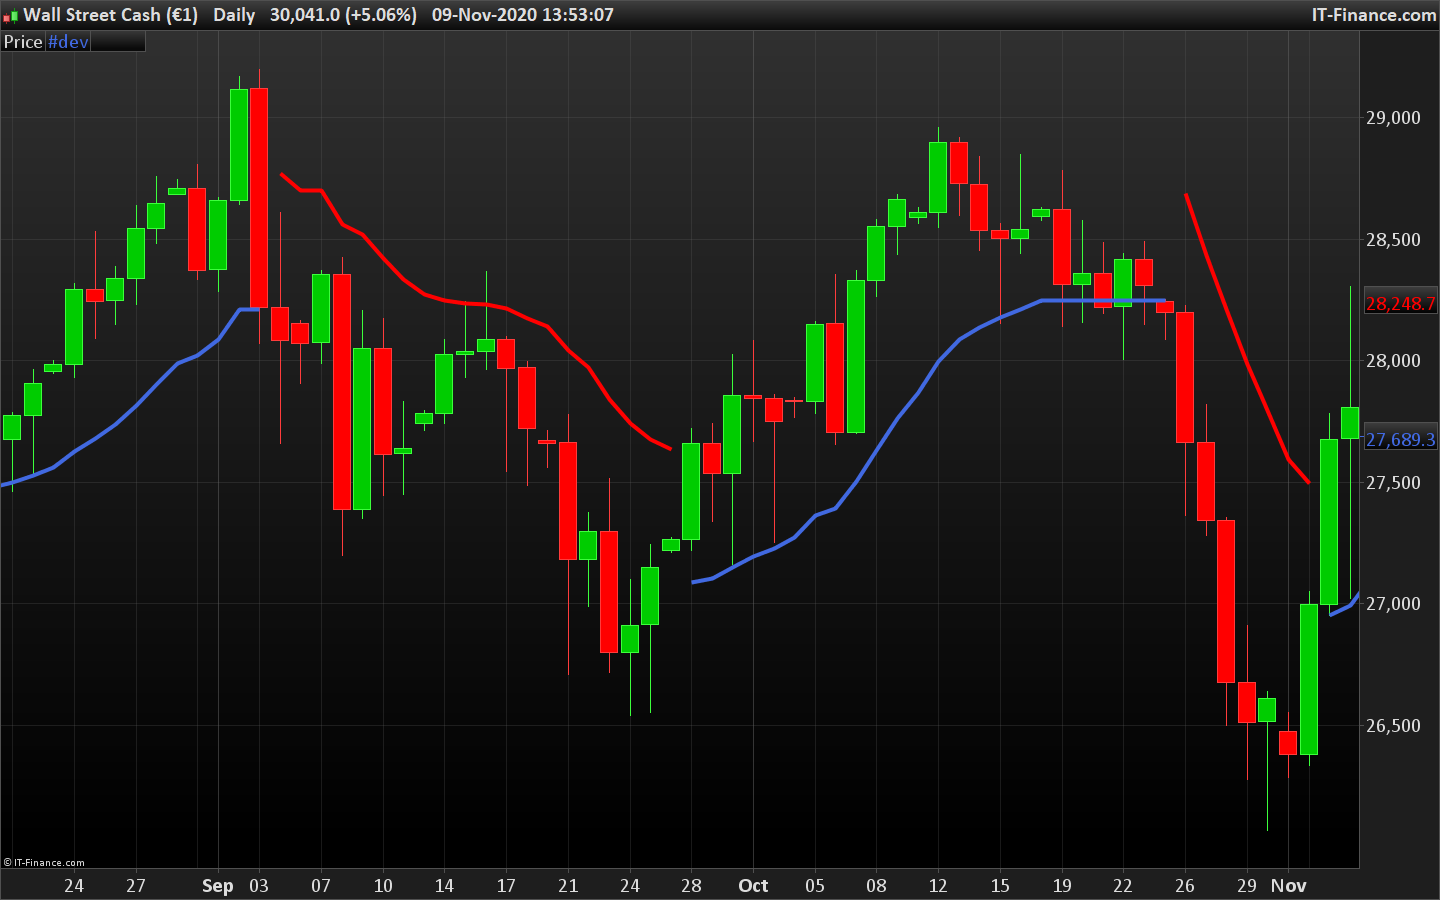Click the red 28,248.7 price tag
The height and width of the screenshot is (900, 1440).
point(1400,303)
